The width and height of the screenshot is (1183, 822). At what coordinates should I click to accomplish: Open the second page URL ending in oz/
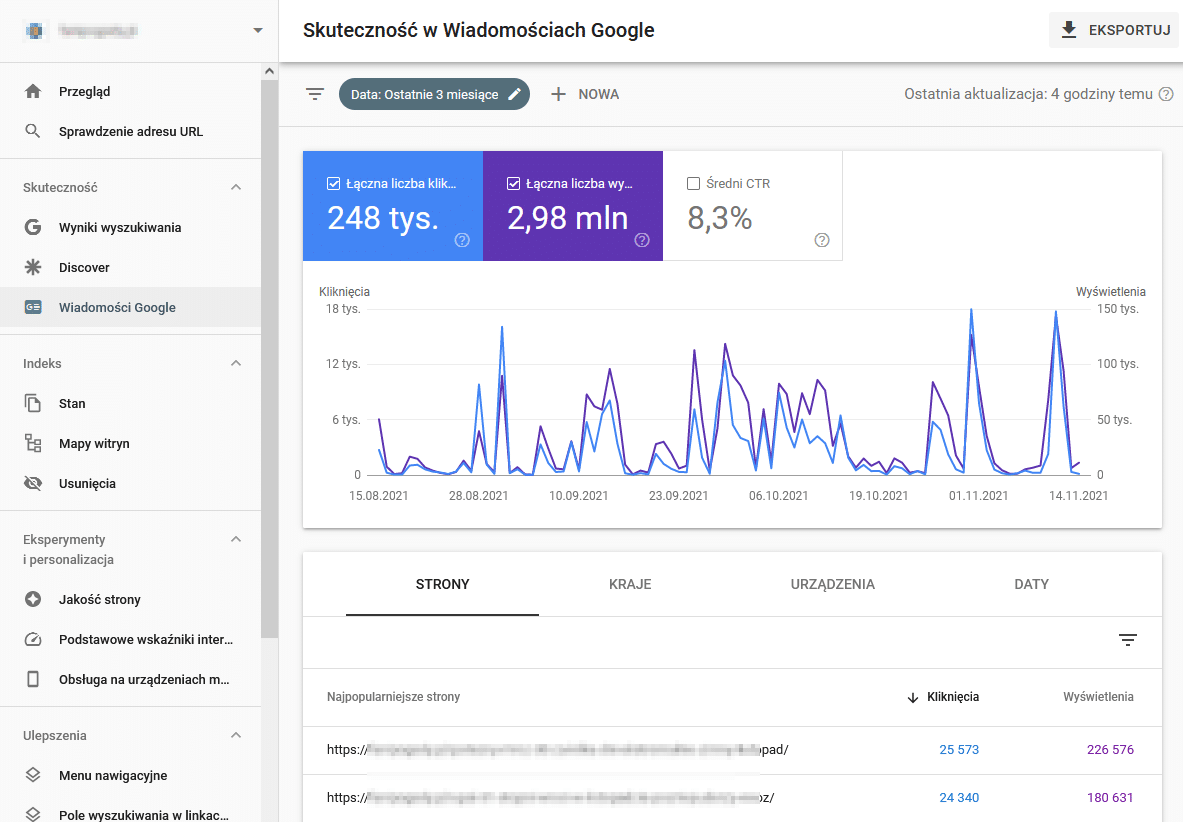point(550,797)
